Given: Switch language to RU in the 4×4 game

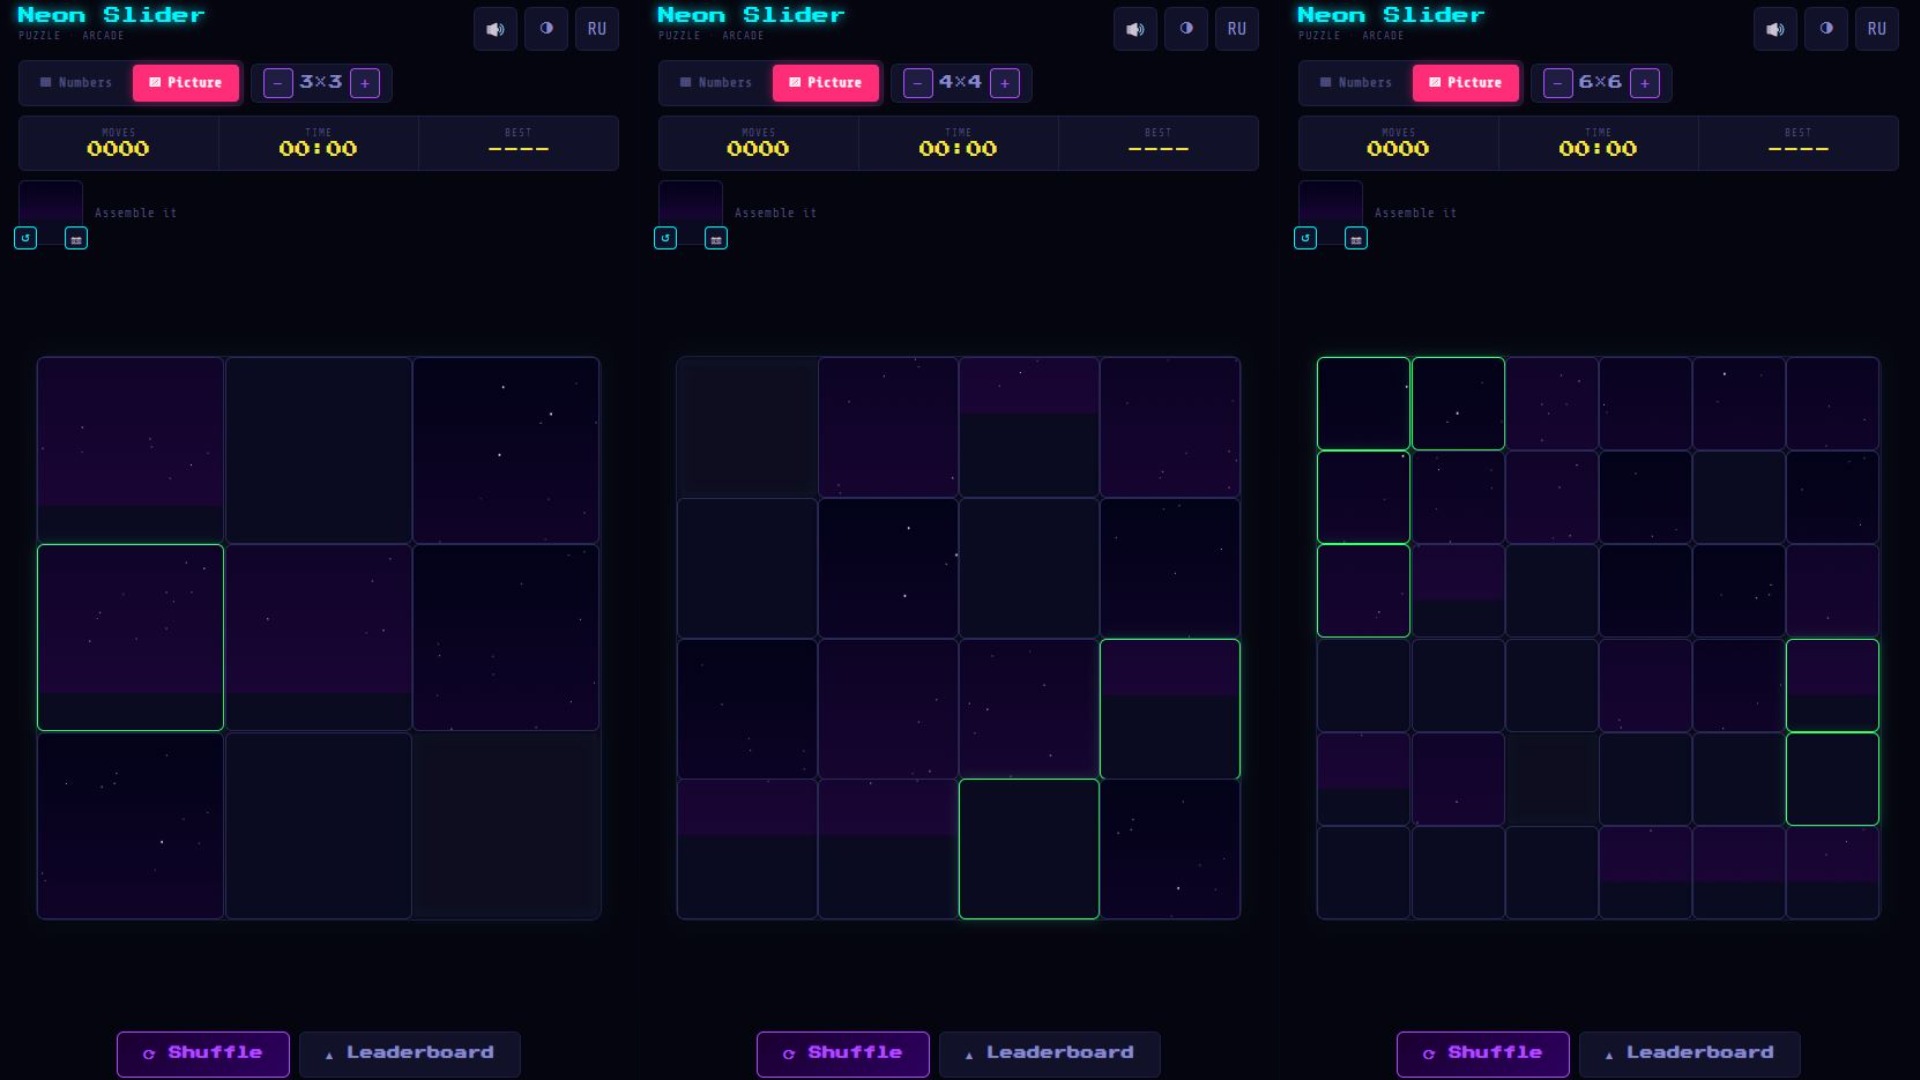Looking at the screenshot, I should pyautogui.click(x=1237, y=29).
